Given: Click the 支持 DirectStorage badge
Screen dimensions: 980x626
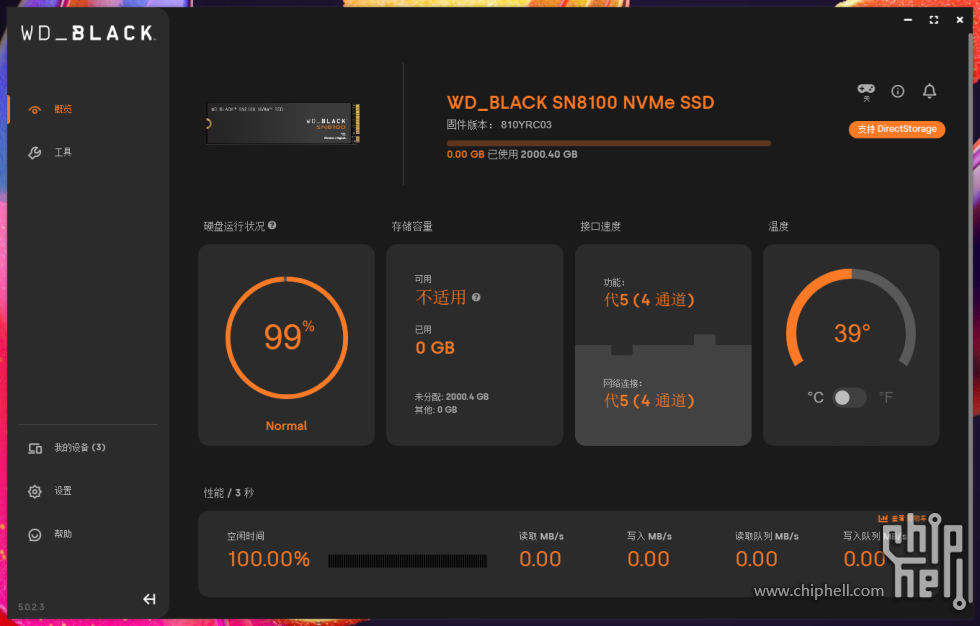Looking at the screenshot, I should tap(897, 129).
